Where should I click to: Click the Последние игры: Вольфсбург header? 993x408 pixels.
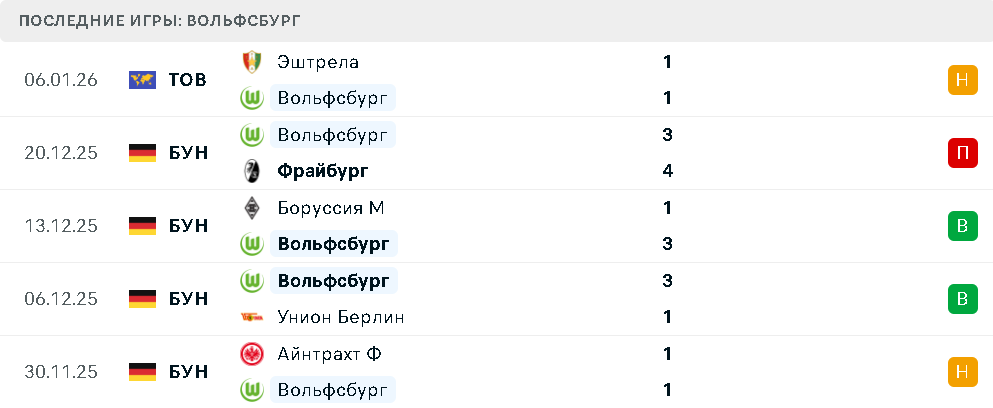tap(160, 20)
